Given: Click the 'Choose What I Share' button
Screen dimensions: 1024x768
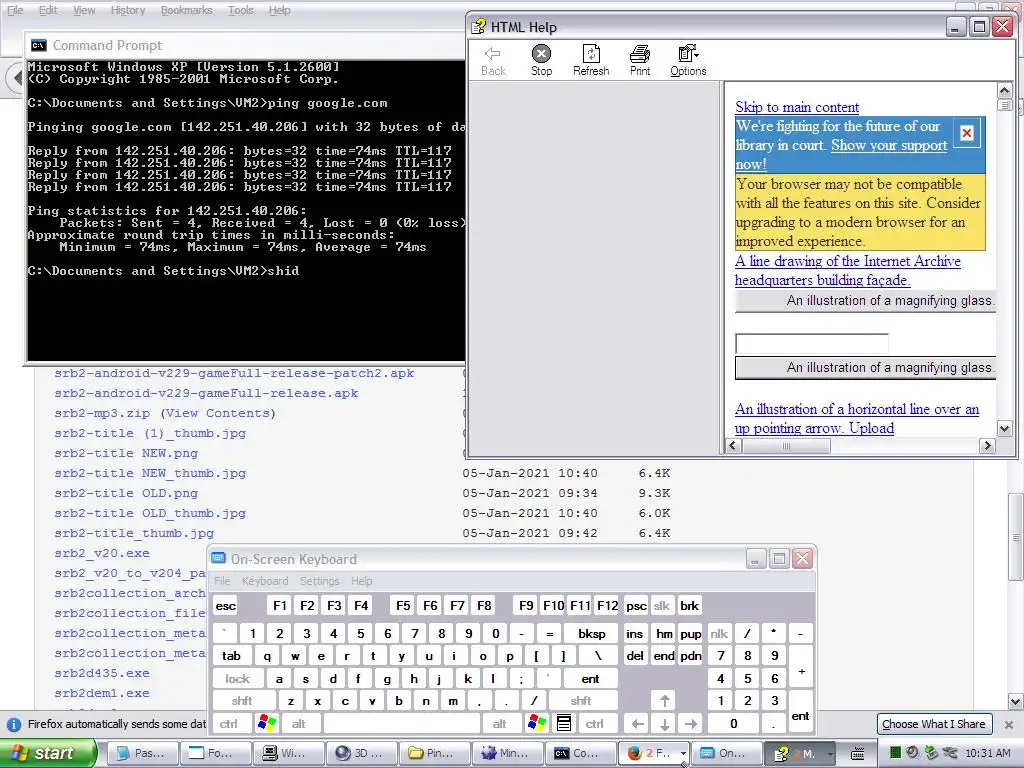Looking at the screenshot, I should click(x=933, y=724).
